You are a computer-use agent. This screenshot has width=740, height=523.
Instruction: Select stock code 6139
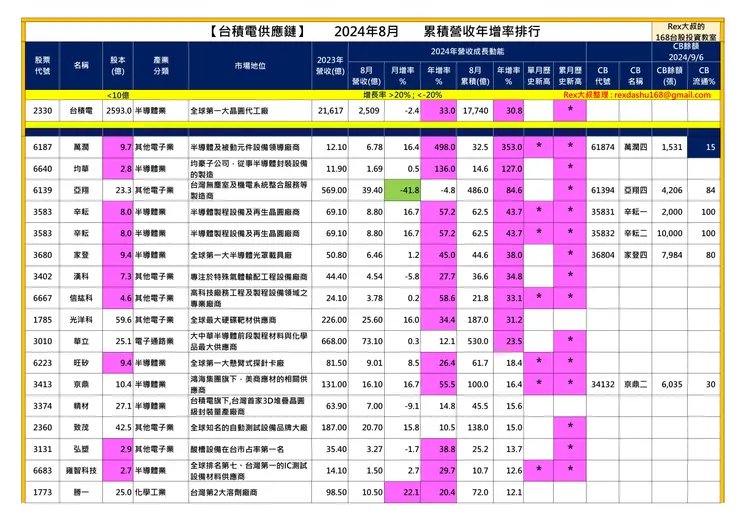pyautogui.click(x=42, y=190)
